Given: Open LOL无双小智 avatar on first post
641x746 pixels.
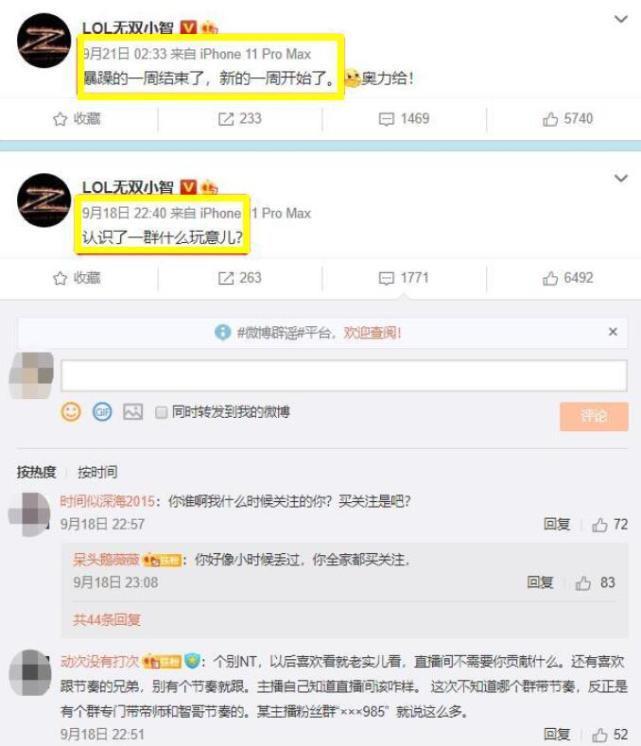Looking at the screenshot, I should [x=44, y=40].
